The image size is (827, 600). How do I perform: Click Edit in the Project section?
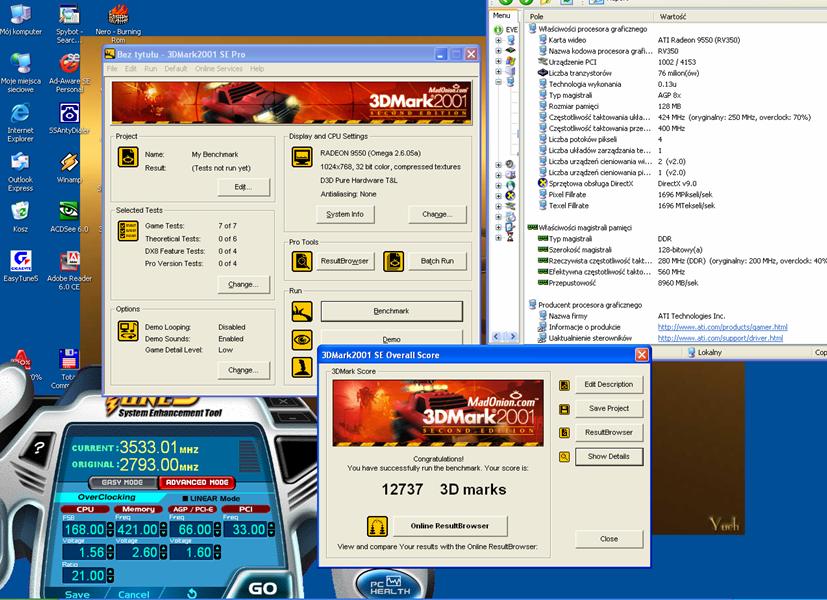243,187
